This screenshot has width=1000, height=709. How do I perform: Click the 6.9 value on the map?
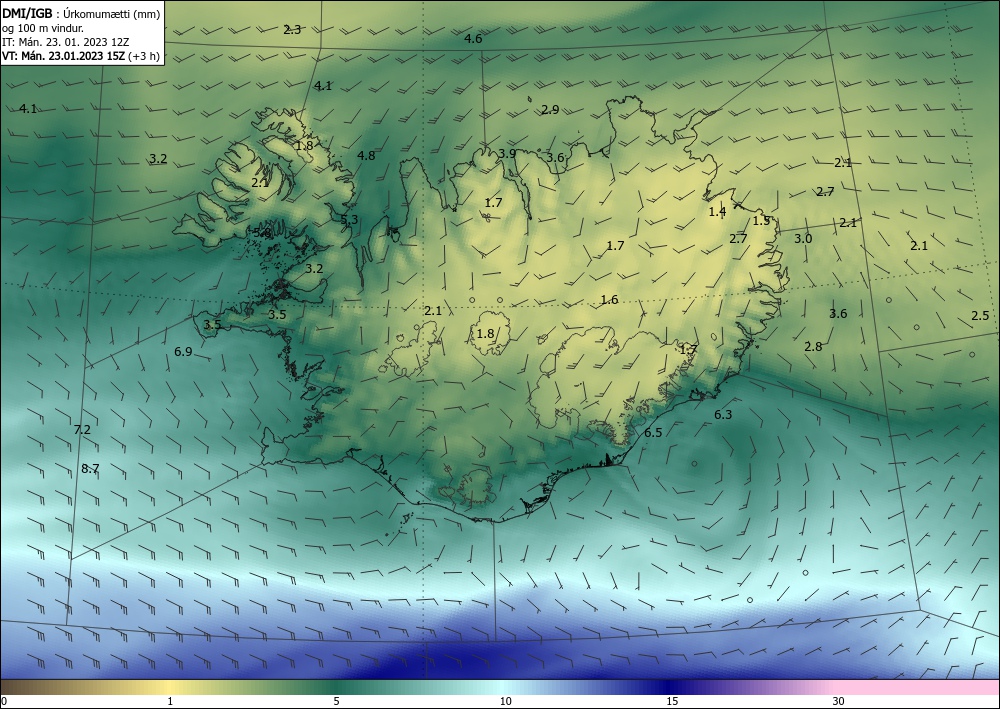click(183, 352)
